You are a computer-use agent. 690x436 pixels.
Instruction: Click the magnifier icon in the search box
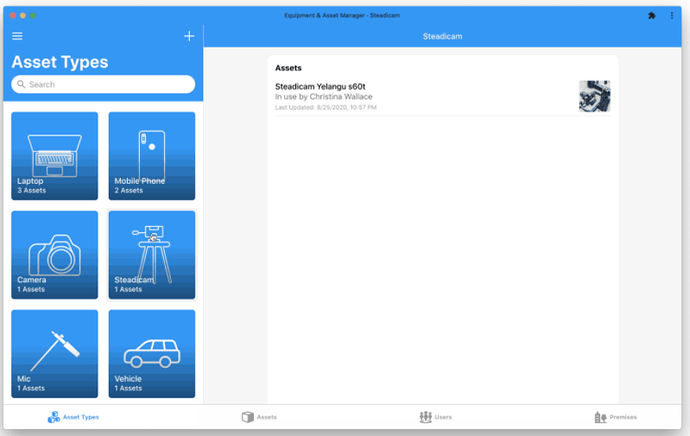(21, 84)
